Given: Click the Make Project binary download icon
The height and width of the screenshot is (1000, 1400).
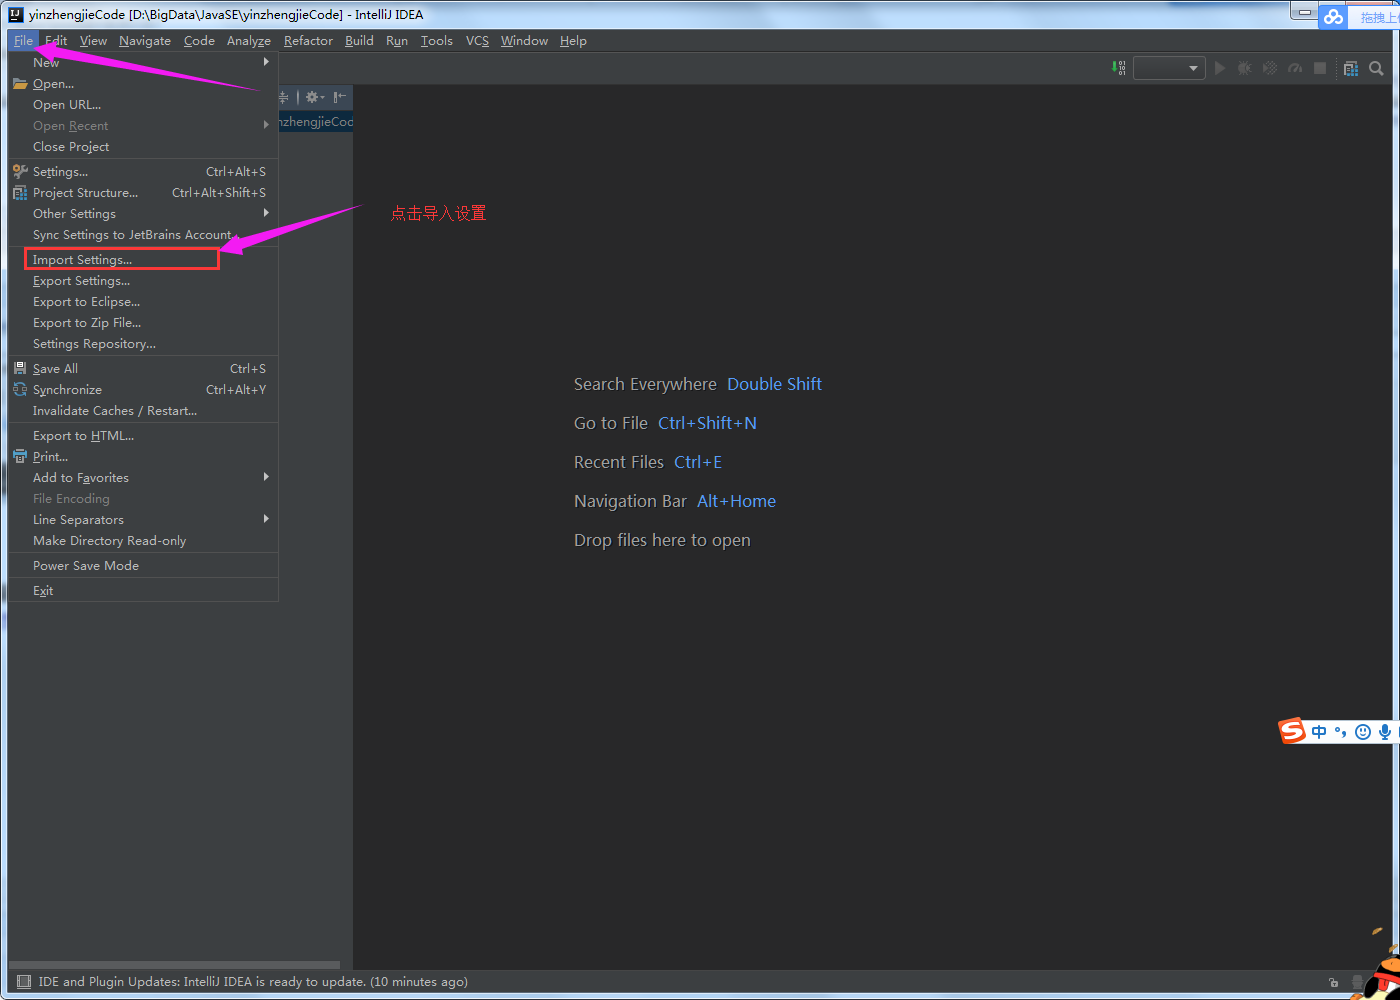Looking at the screenshot, I should [1119, 68].
